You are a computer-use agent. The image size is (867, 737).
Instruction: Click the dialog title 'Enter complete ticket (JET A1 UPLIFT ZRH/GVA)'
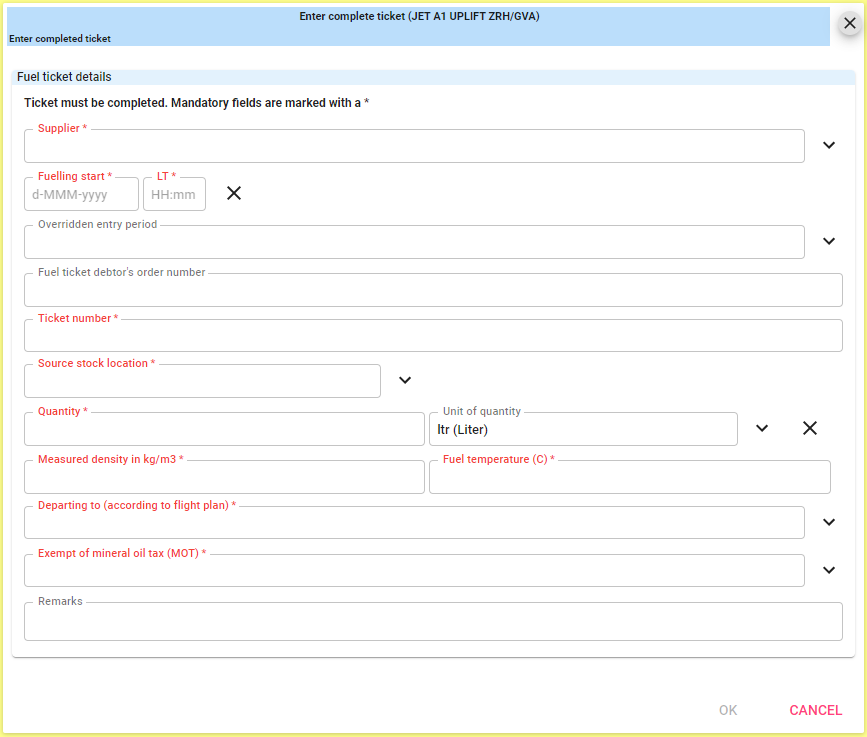(419, 16)
